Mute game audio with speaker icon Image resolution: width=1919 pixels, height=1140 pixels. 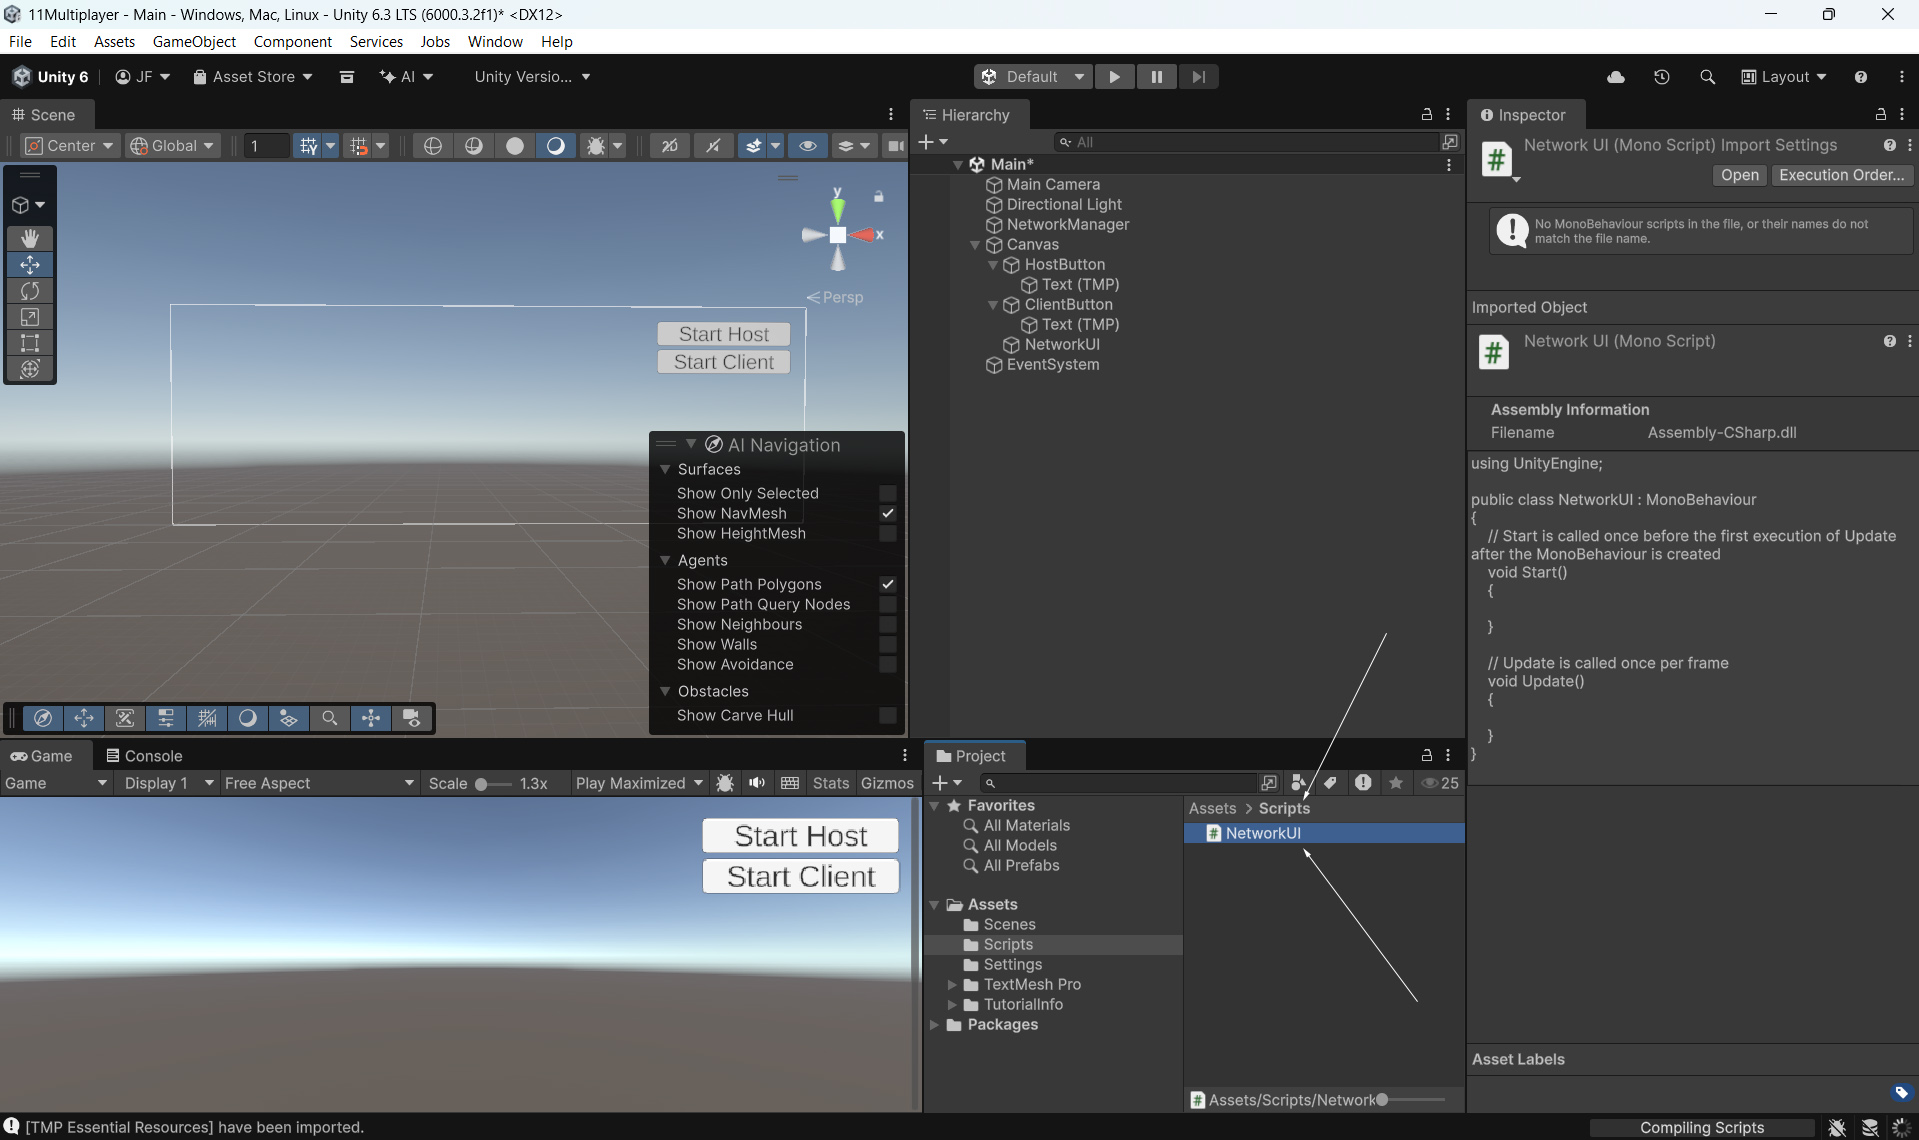click(757, 783)
